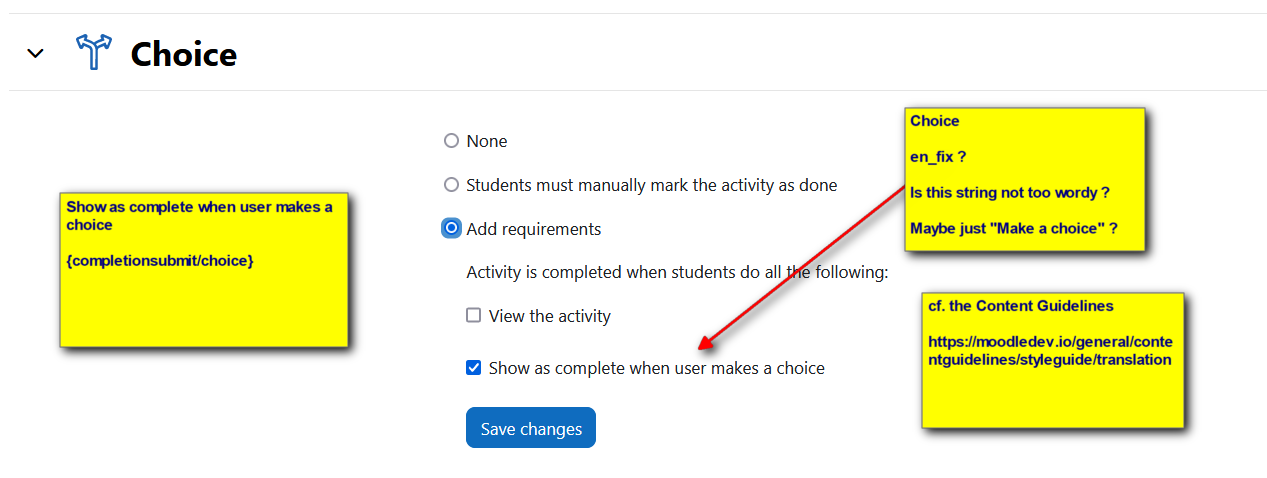The width and height of the screenshot is (1267, 478).
Task: Enable the View the activity checkbox
Action: (x=474, y=315)
